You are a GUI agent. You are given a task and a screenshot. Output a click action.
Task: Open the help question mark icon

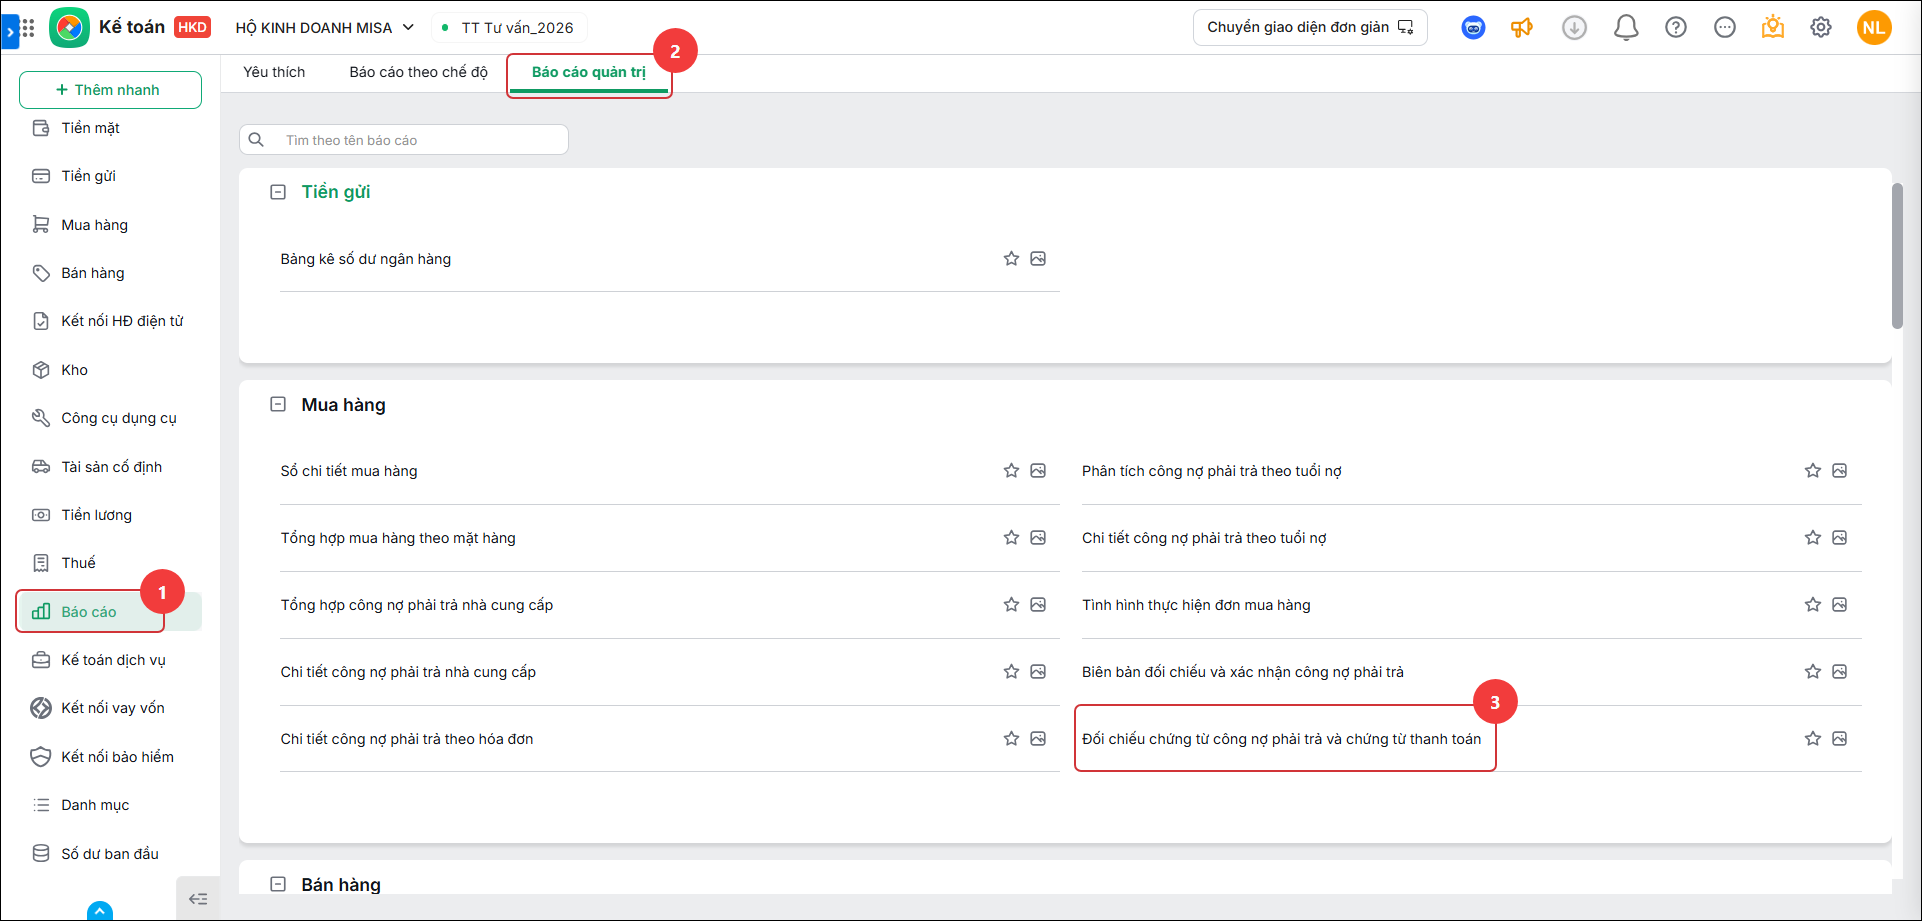click(x=1676, y=28)
